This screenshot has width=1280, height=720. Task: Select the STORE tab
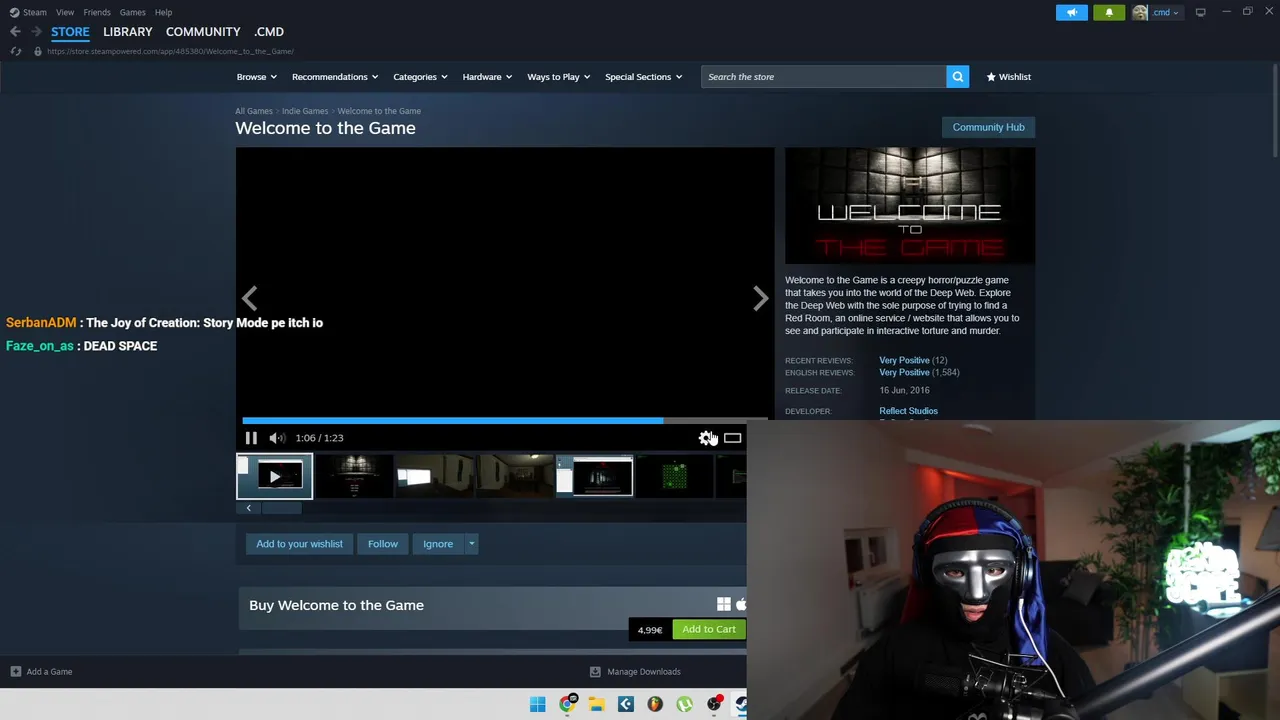tap(70, 32)
